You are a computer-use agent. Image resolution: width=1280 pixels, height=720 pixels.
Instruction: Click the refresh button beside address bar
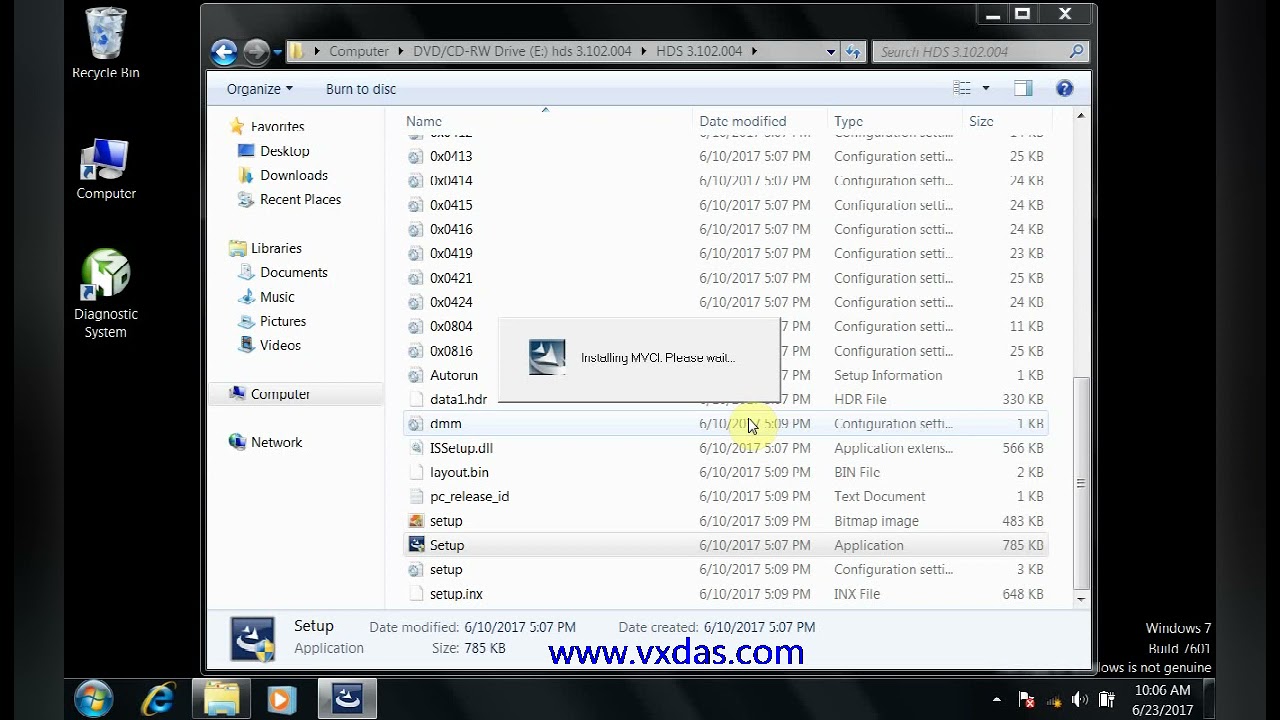tap(853, 51)
